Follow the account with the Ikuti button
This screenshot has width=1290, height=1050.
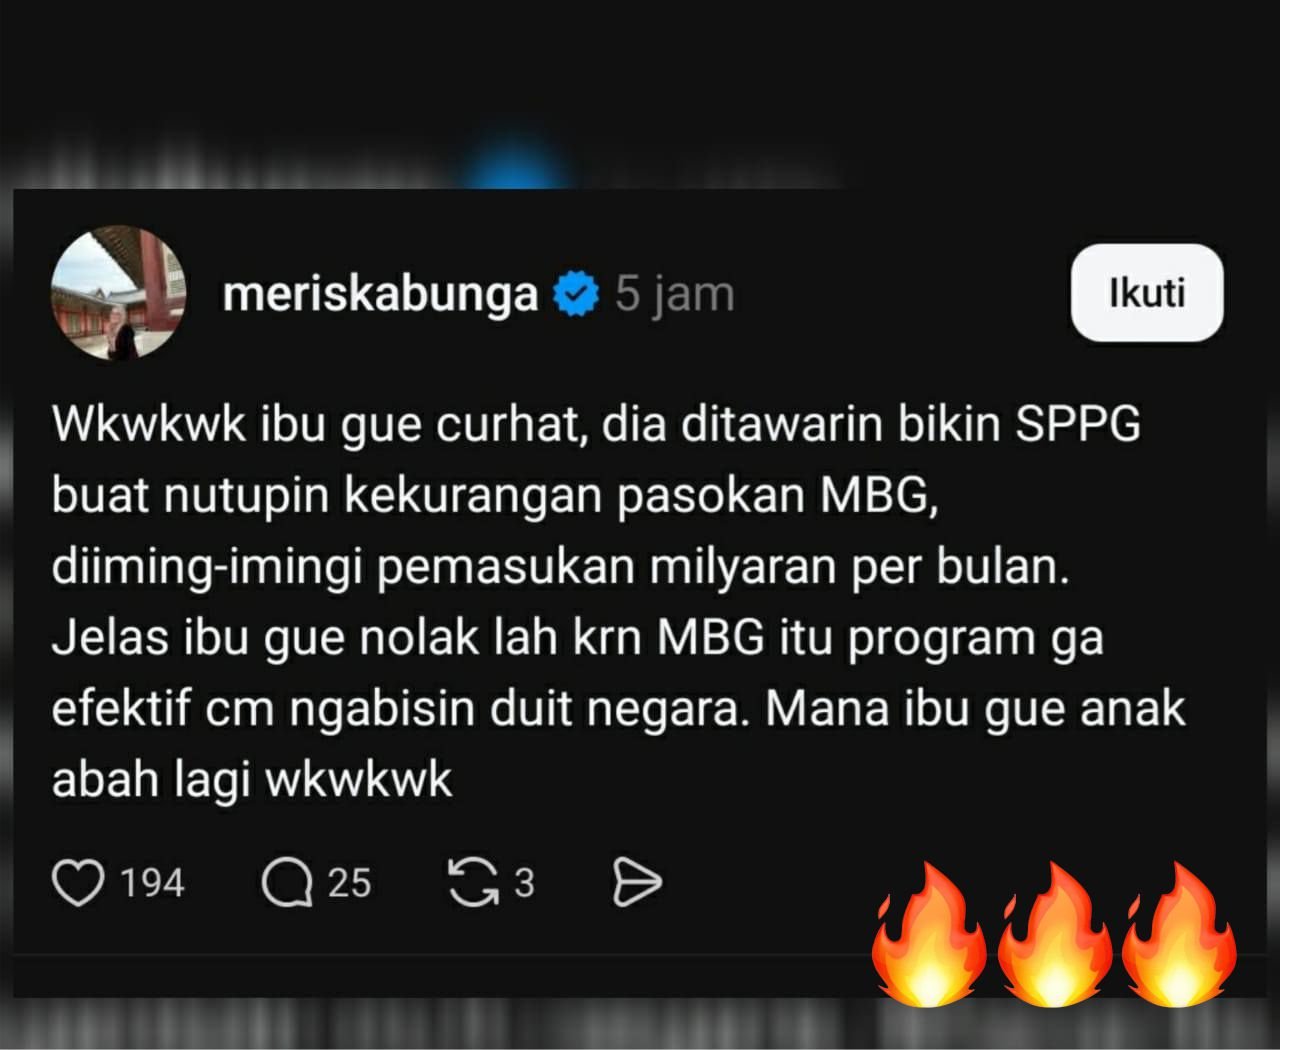tap(1147, 293)
